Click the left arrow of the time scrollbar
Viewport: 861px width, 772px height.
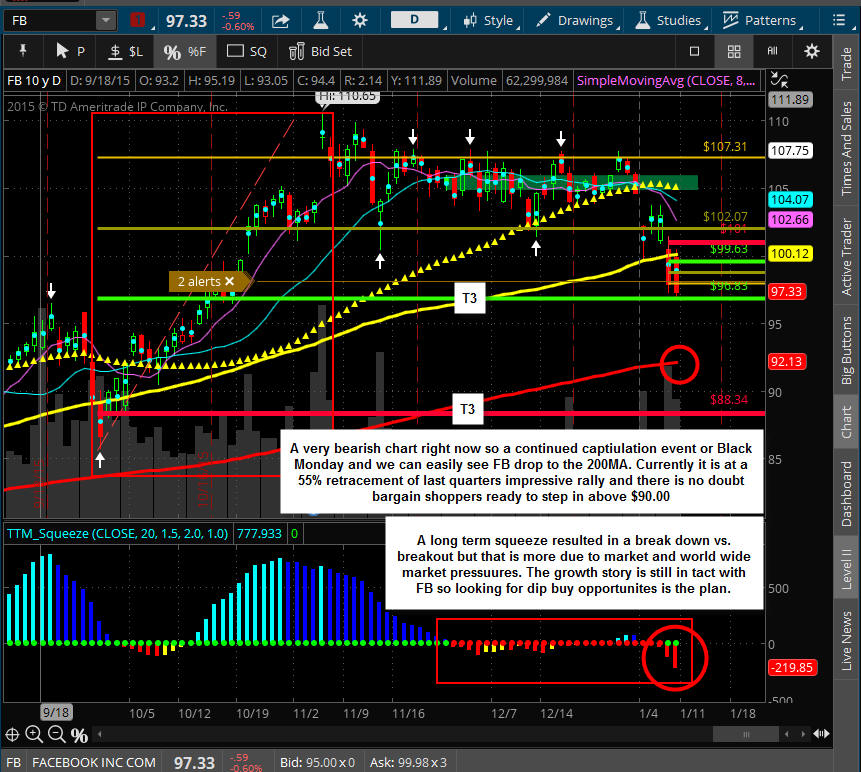click(x=787, y=734)
